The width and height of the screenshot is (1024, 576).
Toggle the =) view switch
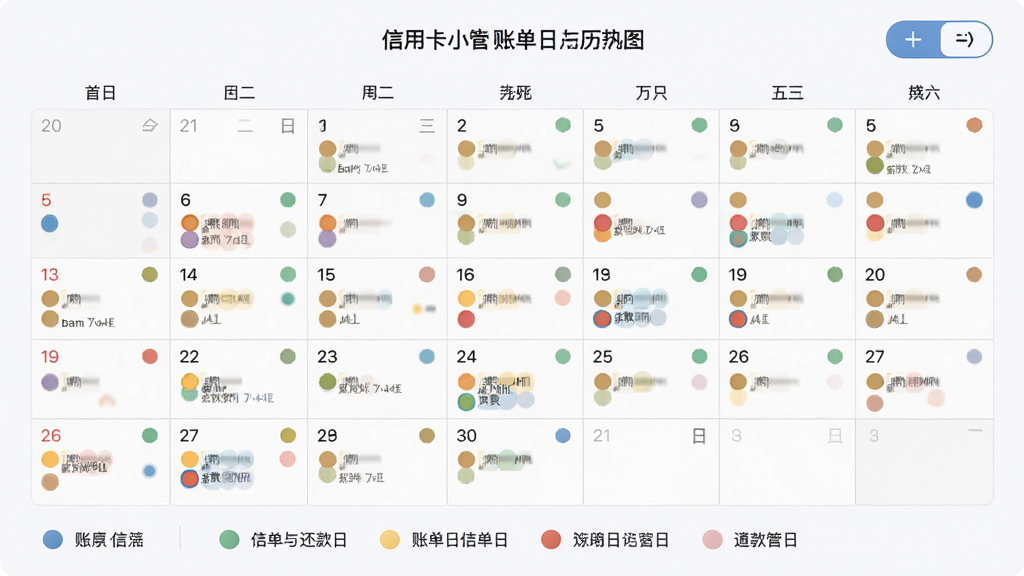pos(965,40)
